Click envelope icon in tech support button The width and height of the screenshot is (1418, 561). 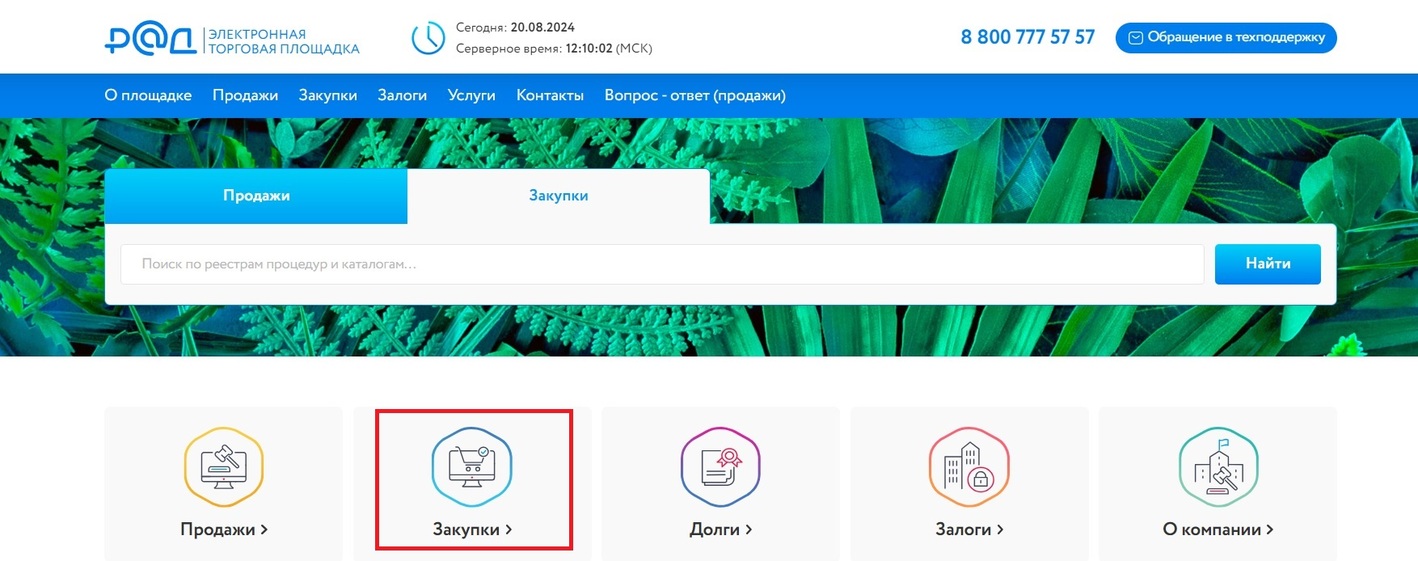[1135, 38]
